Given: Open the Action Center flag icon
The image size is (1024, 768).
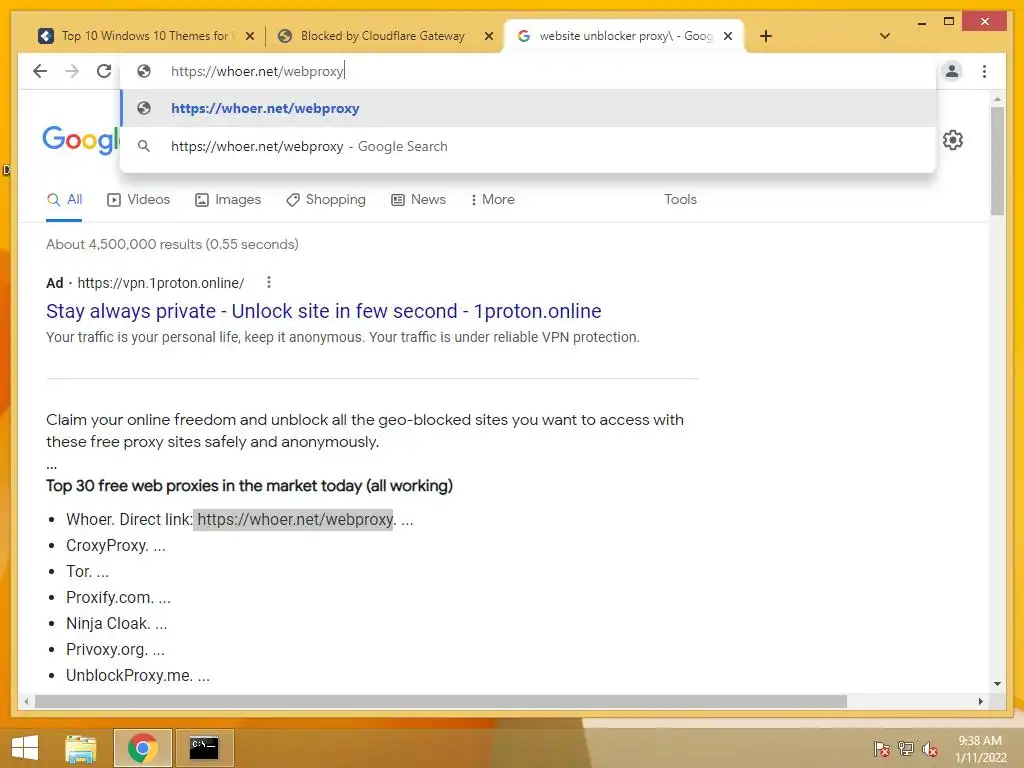Looking at the screenshot, I should click(x=882, y=749).
